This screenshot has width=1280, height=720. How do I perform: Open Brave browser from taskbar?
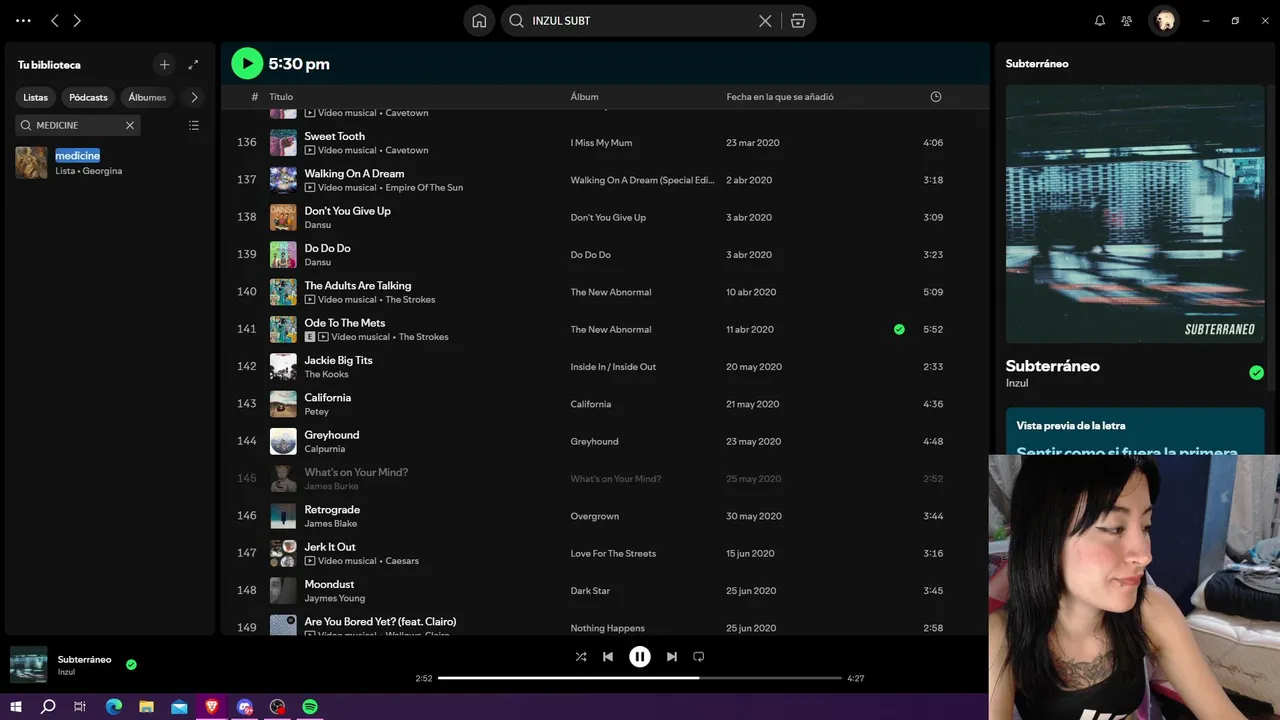[212, 707]
